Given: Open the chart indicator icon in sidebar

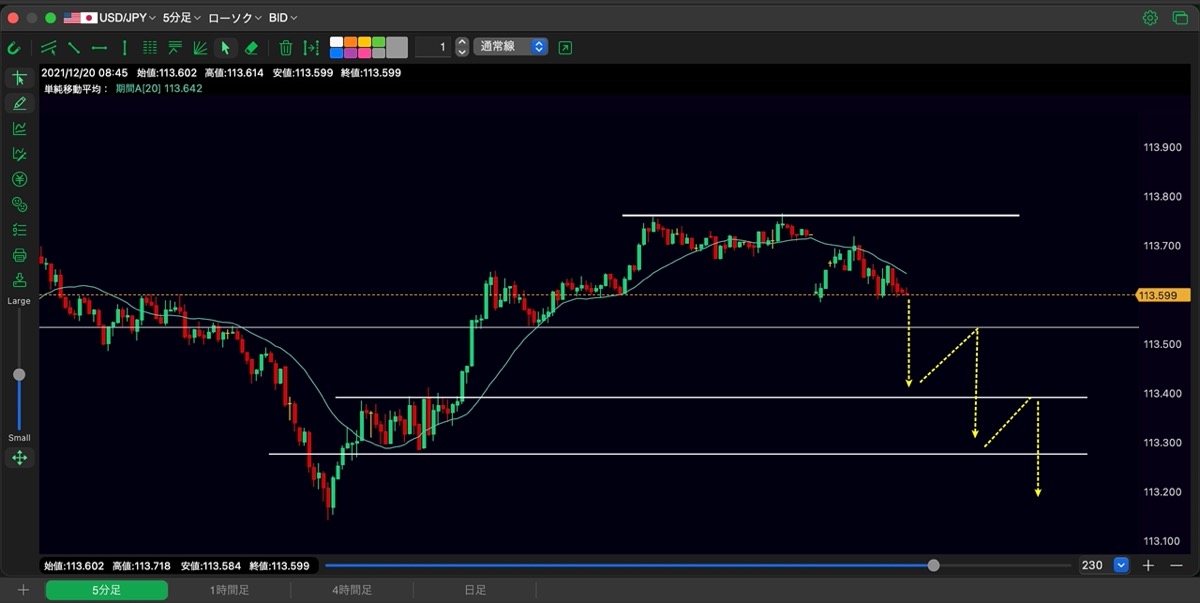Looking at the screenshot, I should click(19, 128).
